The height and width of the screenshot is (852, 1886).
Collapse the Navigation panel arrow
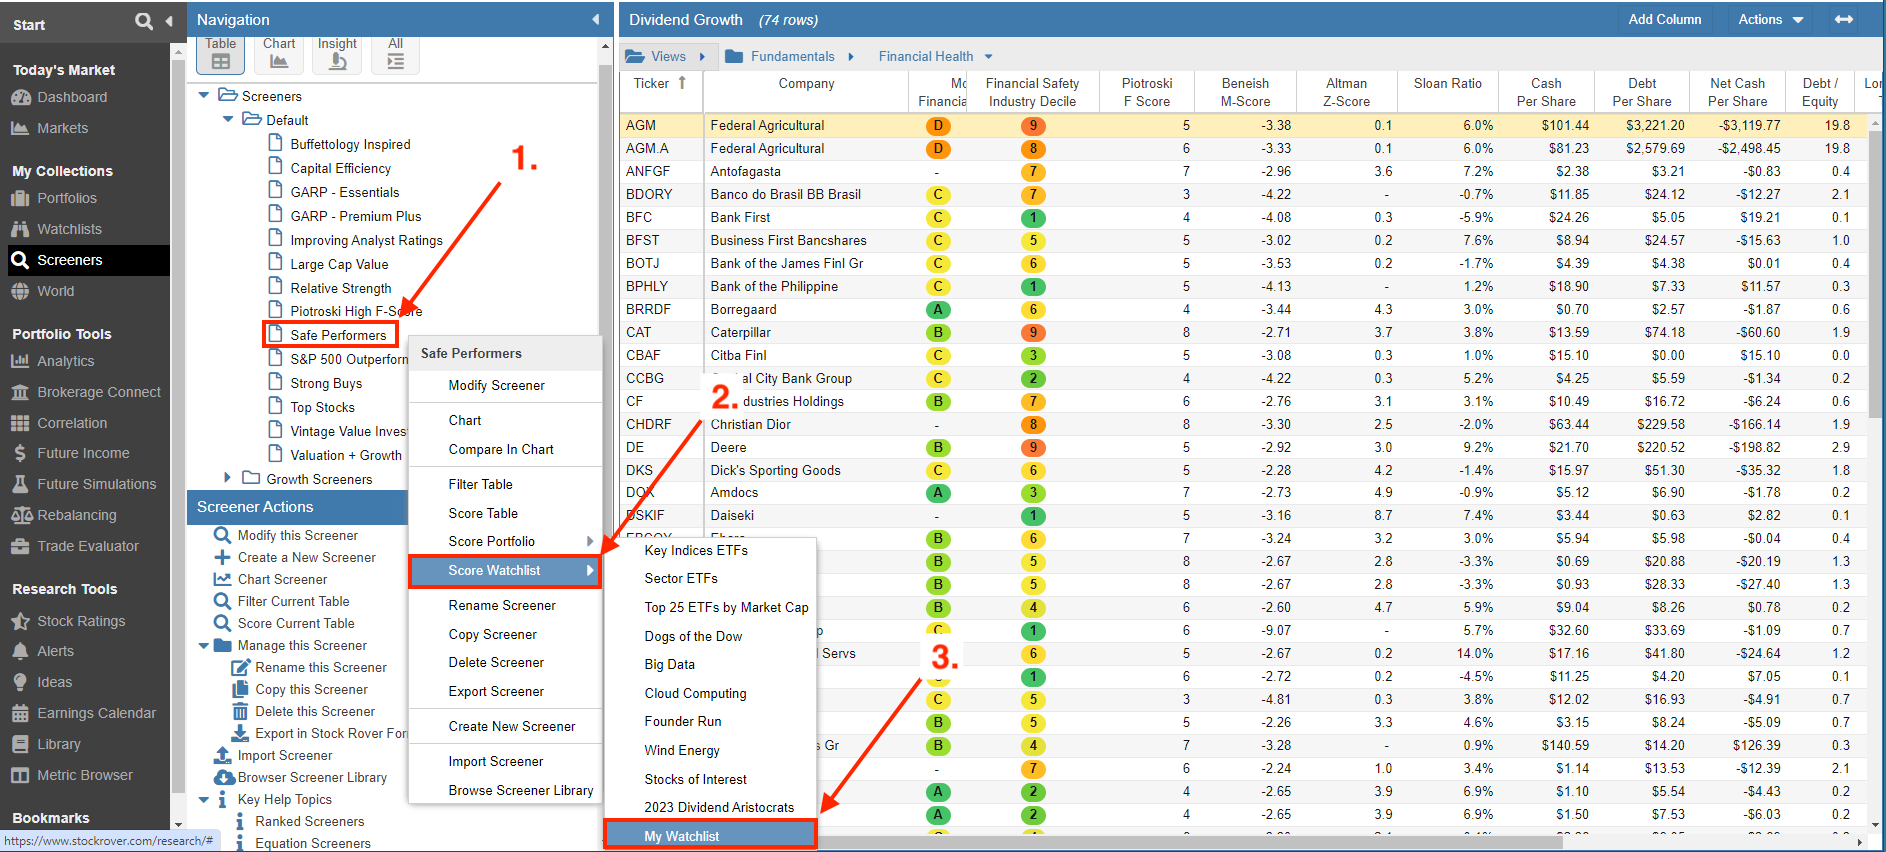point(596,19)
